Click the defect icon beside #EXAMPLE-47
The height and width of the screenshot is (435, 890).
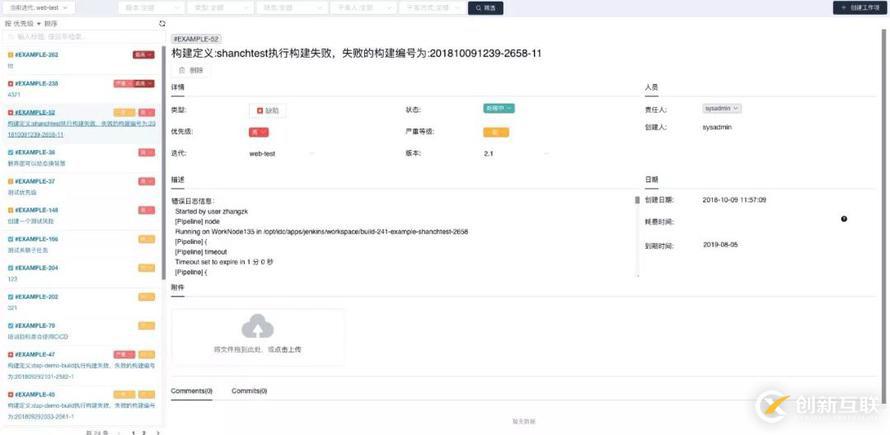10,354
